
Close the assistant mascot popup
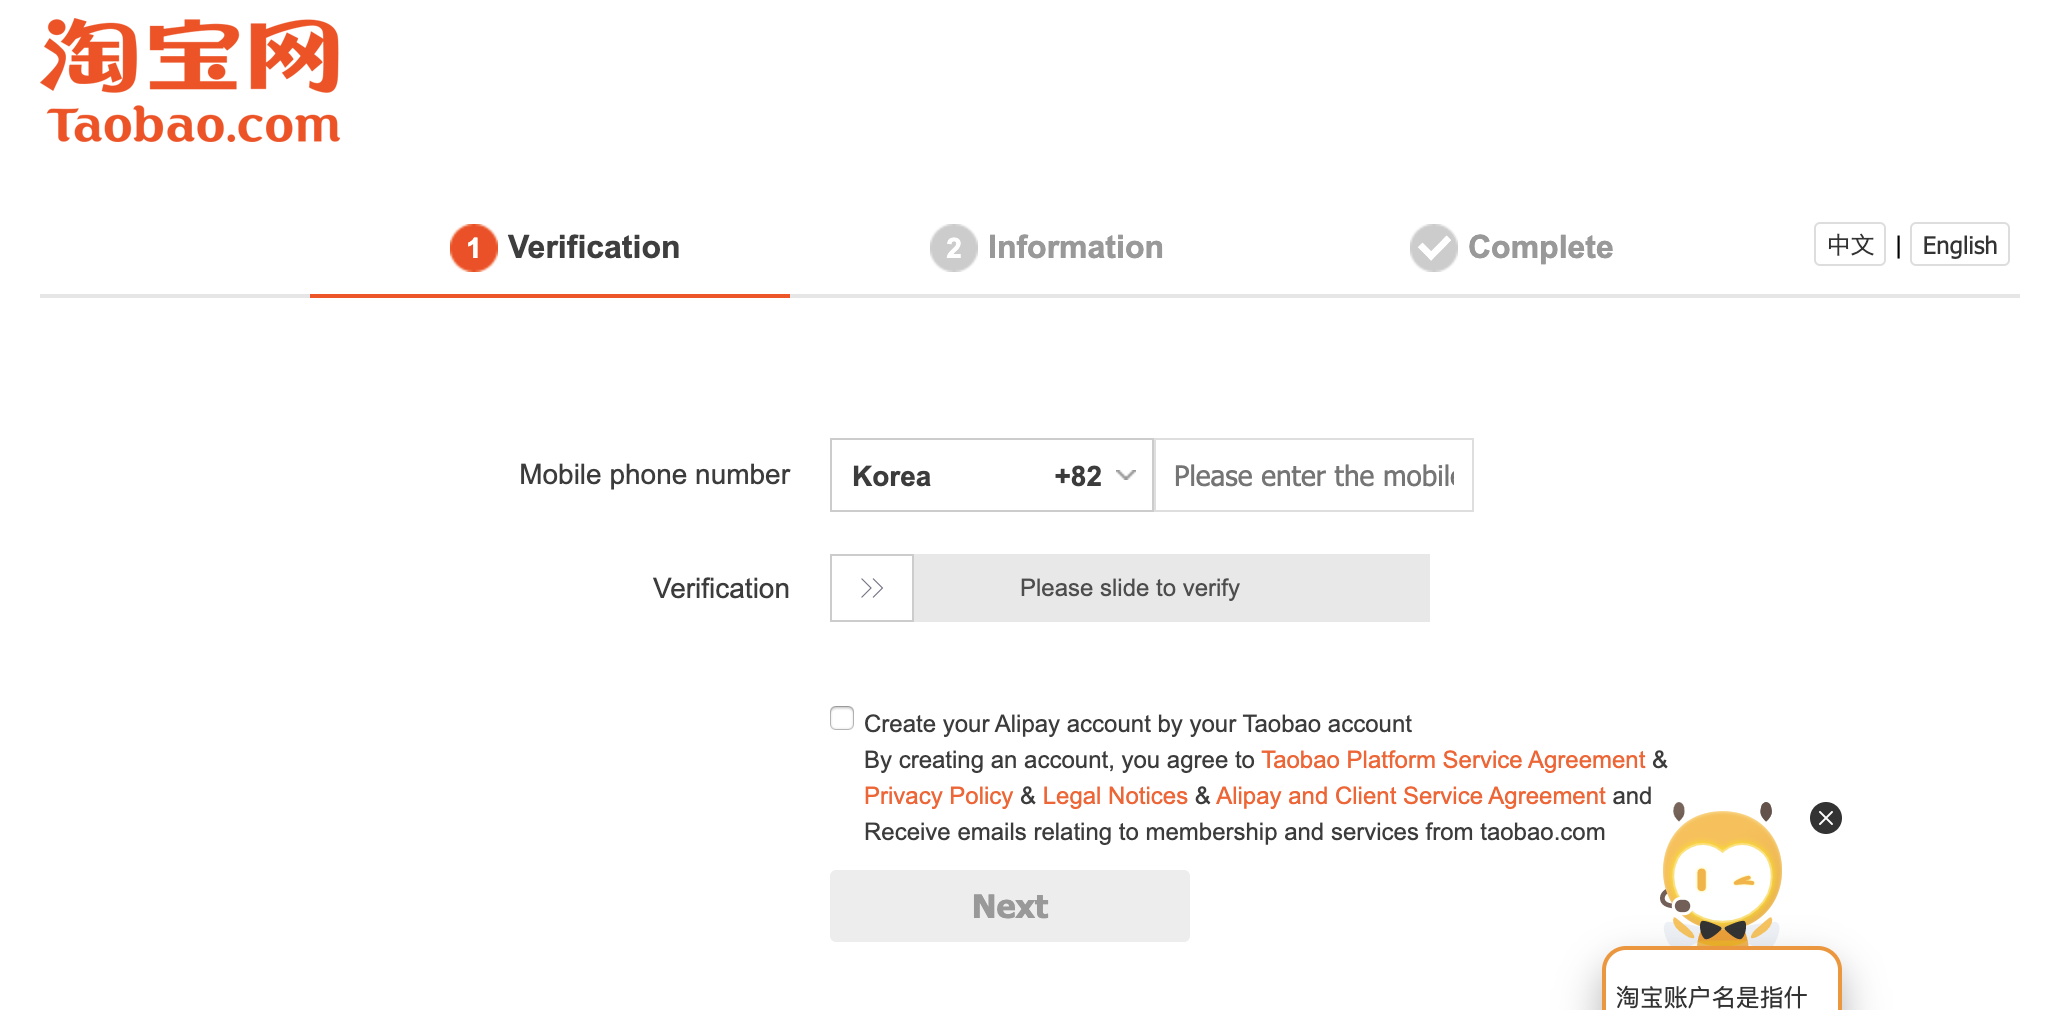point(1826,818)
